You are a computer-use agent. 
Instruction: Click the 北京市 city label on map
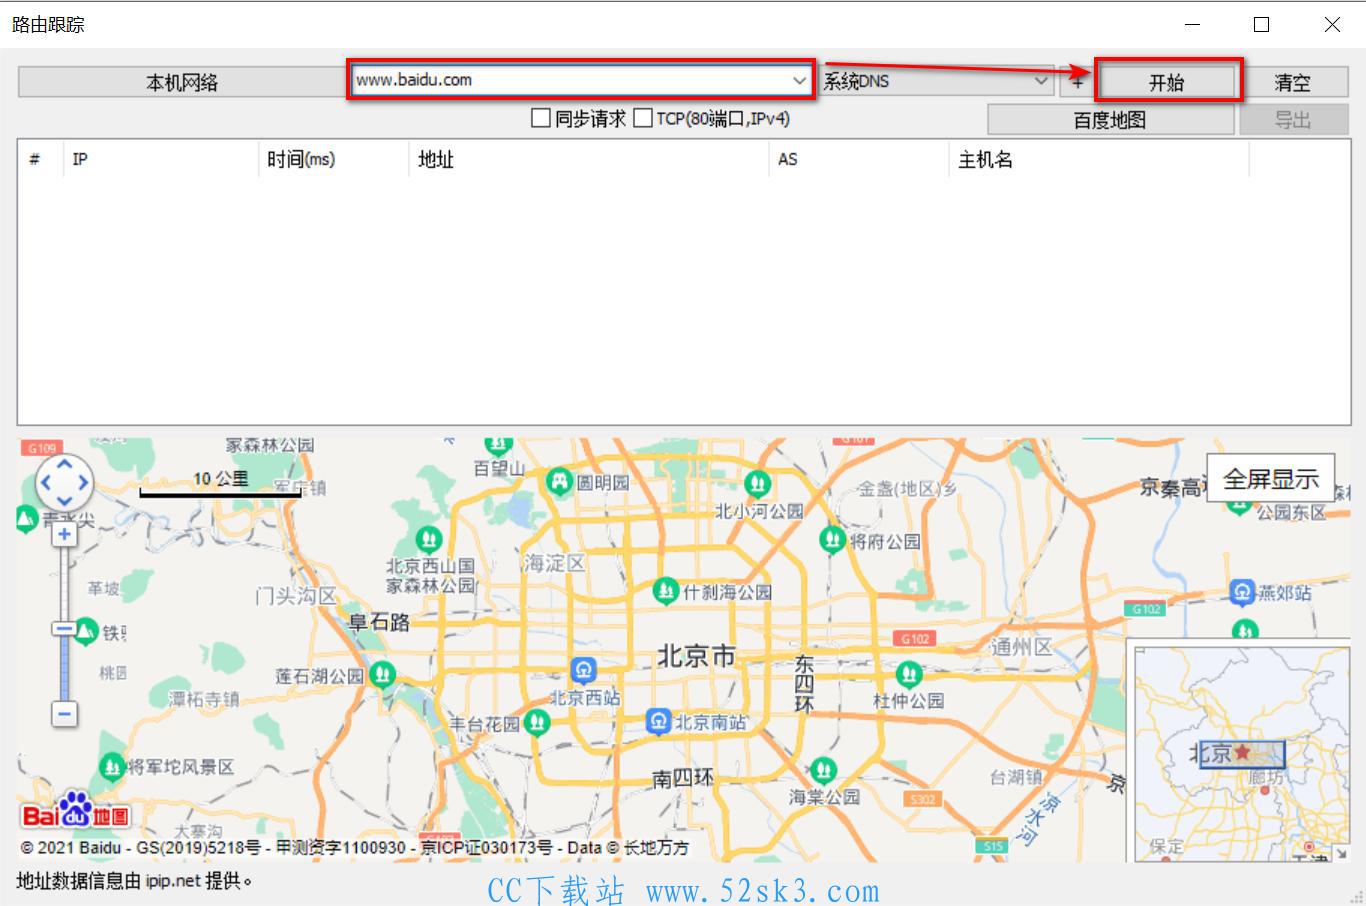coord(696,656)
